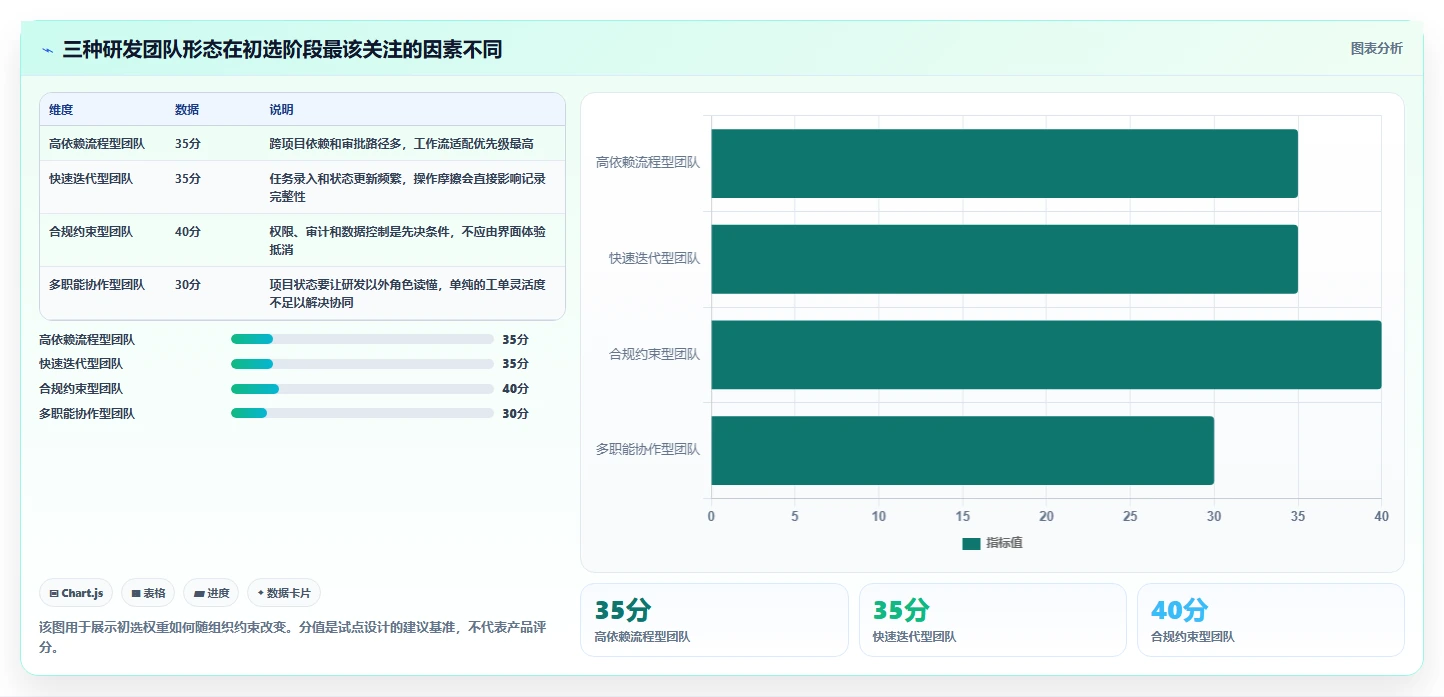Click the 权限、审计和数据控制 description cell
This screenshot has height=697, width=1444.
408,240
